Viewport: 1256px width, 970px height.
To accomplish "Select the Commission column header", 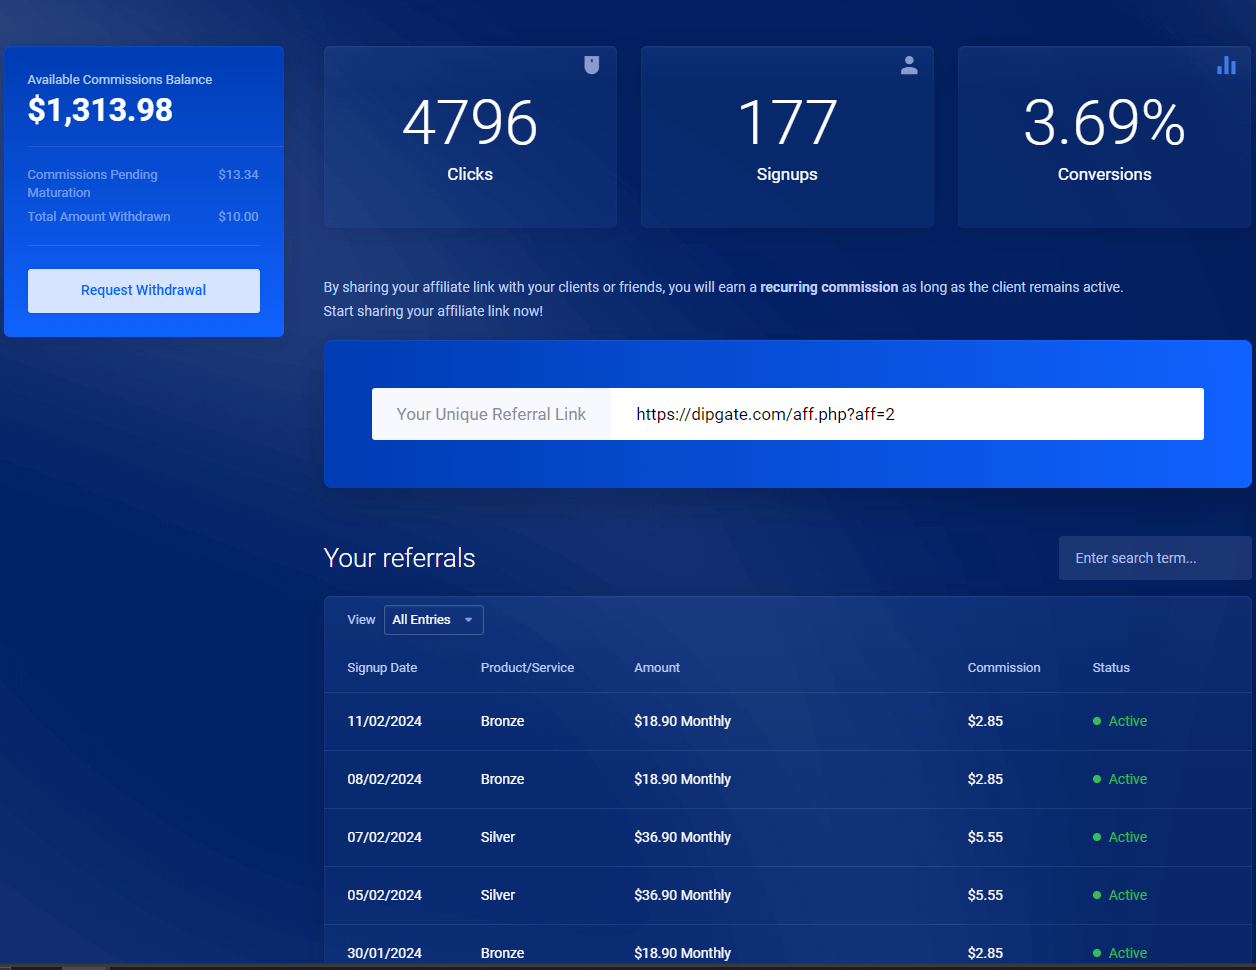I will tap(1004, 667).
